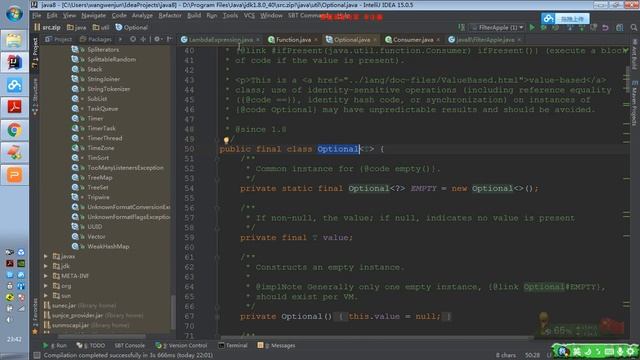
Task: Toggle tool windows quick-access button in status bar
Action: [37, 355]
